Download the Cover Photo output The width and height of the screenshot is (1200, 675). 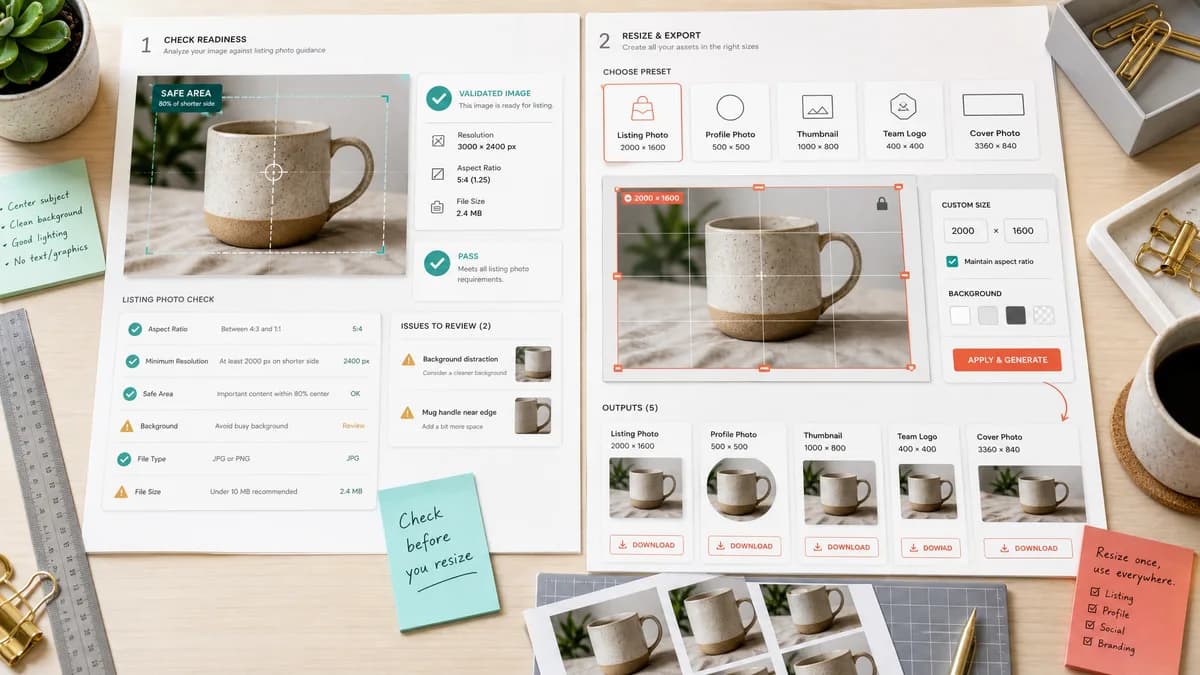pos(1029,548)
